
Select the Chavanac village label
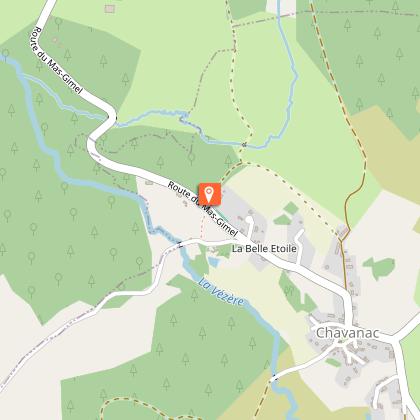click(x=348, y=333)
